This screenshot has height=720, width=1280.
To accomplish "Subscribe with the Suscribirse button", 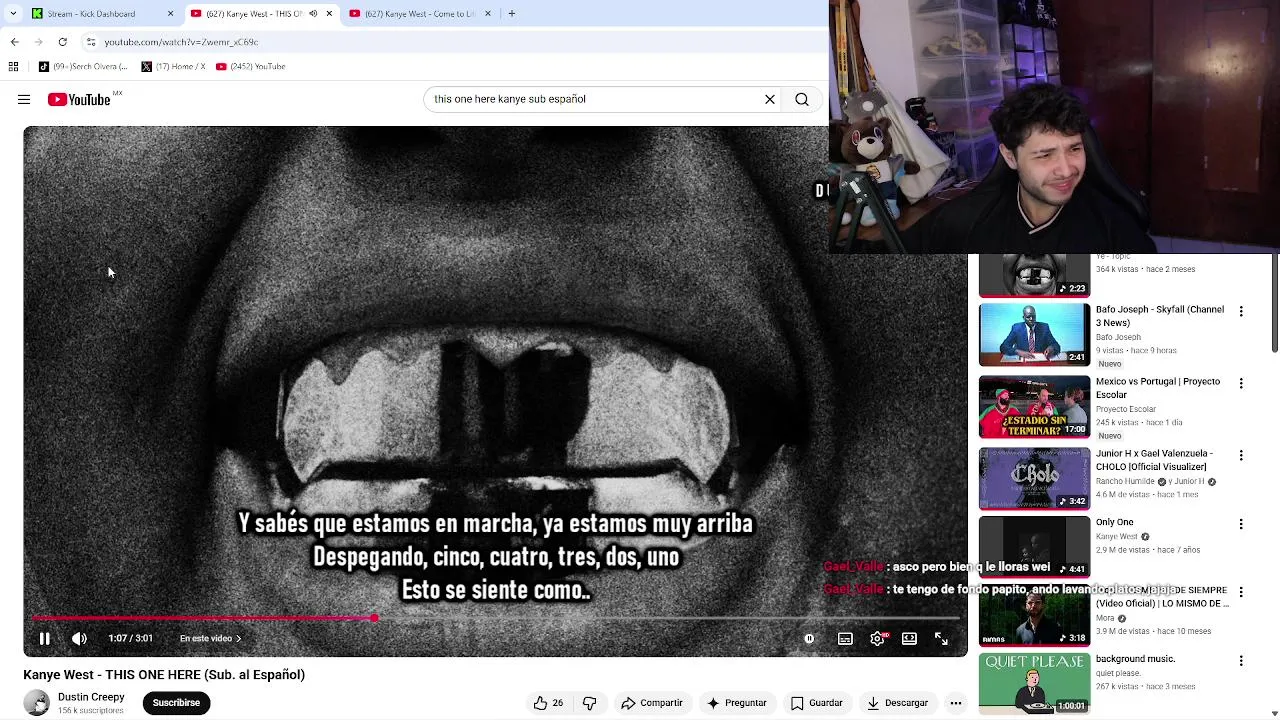I will coord(176,703).
